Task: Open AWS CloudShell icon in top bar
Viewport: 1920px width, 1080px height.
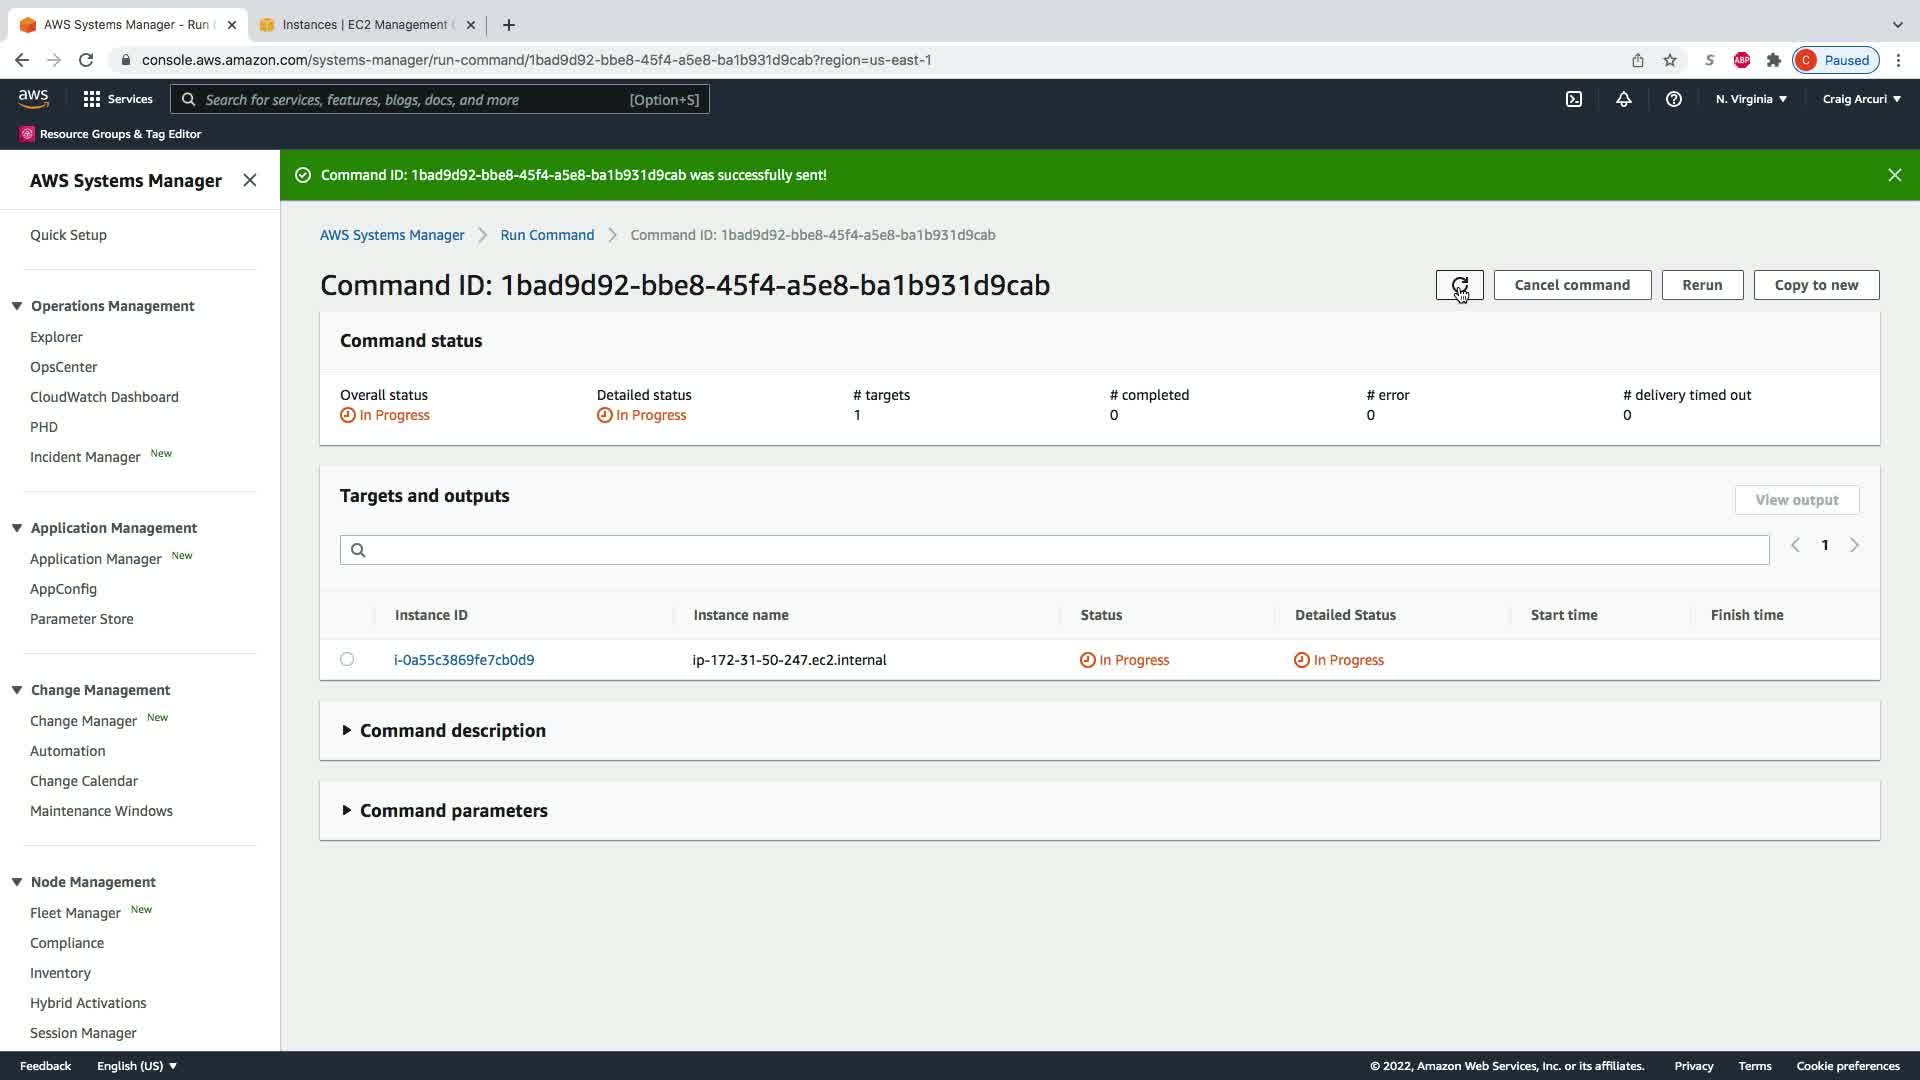Action: [x=1574, y=99]
